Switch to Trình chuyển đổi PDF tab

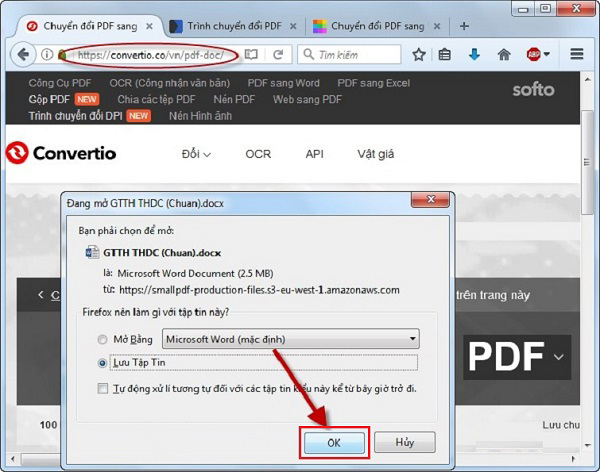coord(230,26)
